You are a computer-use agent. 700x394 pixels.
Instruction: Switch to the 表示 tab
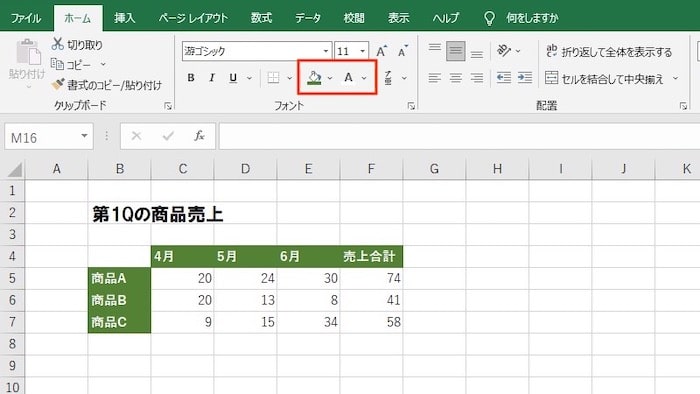[399, 18]
